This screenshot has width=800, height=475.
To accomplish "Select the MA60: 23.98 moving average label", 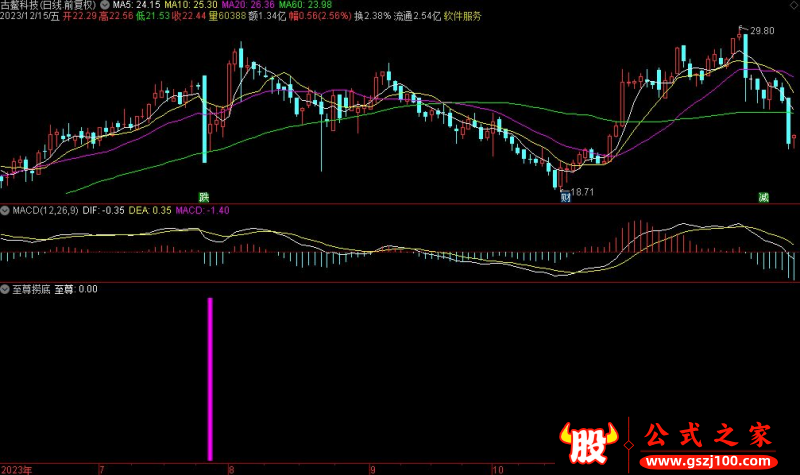I will (x=305, y=5).
